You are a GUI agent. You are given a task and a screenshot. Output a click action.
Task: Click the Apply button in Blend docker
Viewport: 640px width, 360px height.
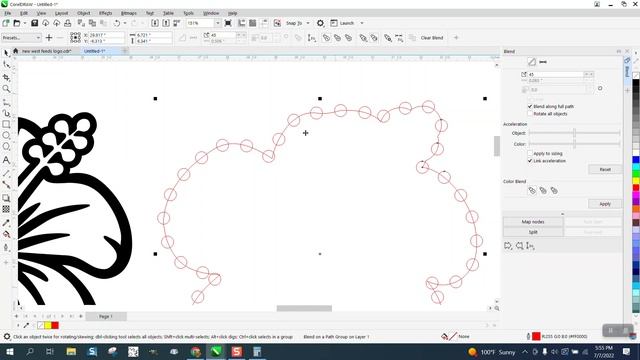[605, 204]
